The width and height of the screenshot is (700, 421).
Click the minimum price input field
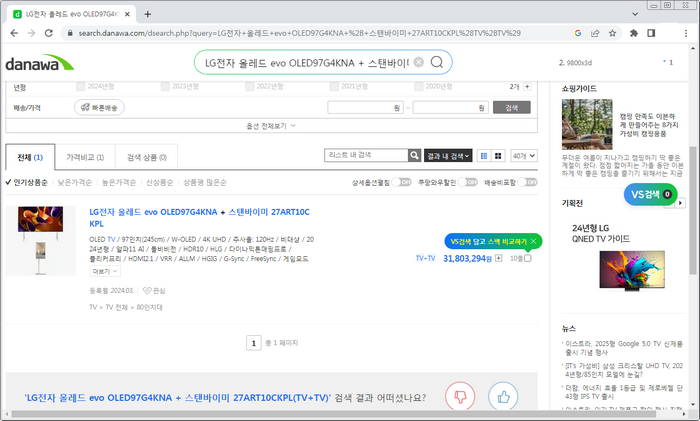tap(365, 108)
